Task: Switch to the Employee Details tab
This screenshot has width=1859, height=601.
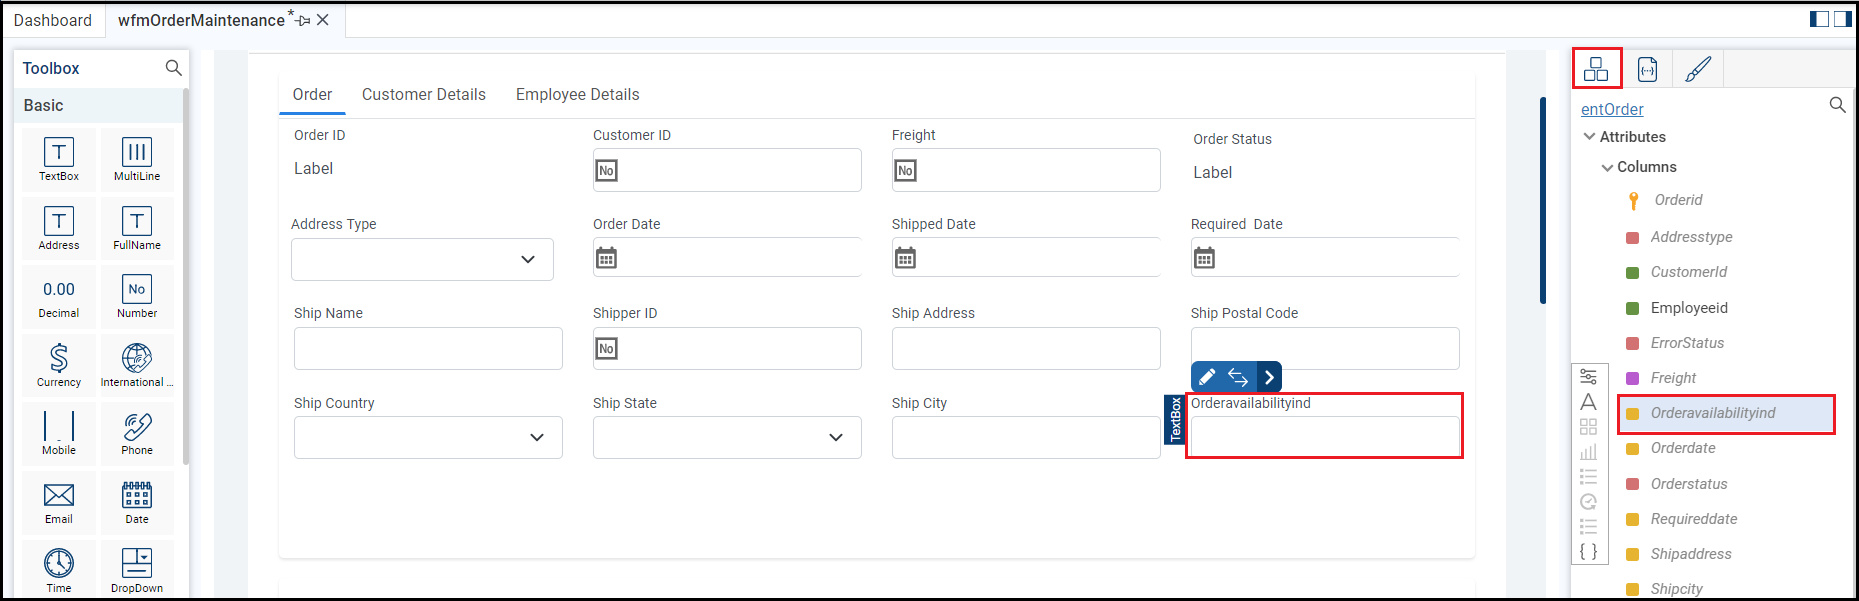Action: pos(577,95)
